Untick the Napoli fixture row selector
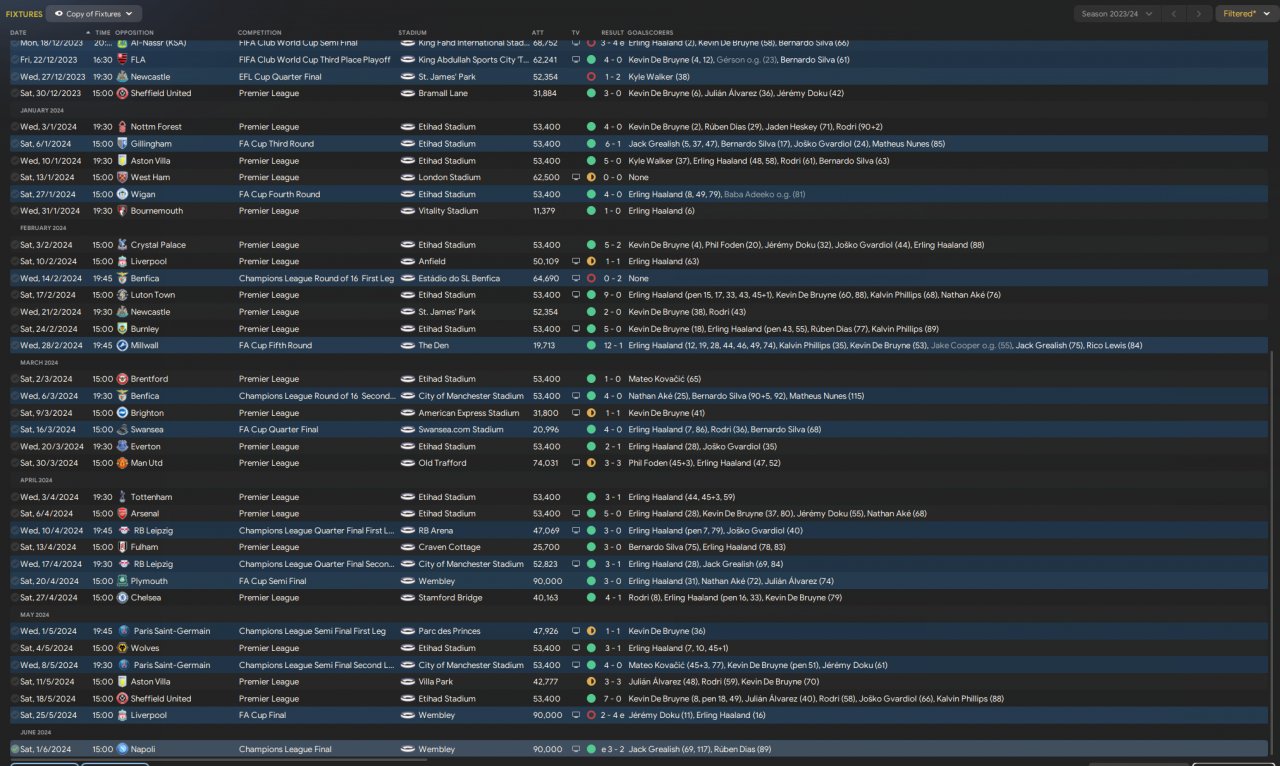1280x766 pixels. [15, 749]
